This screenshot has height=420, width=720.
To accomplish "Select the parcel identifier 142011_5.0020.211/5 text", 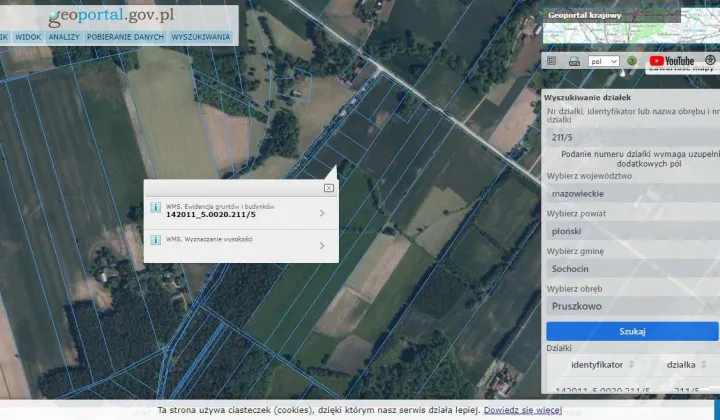I will pyautogui.click(x=211, y=214).
